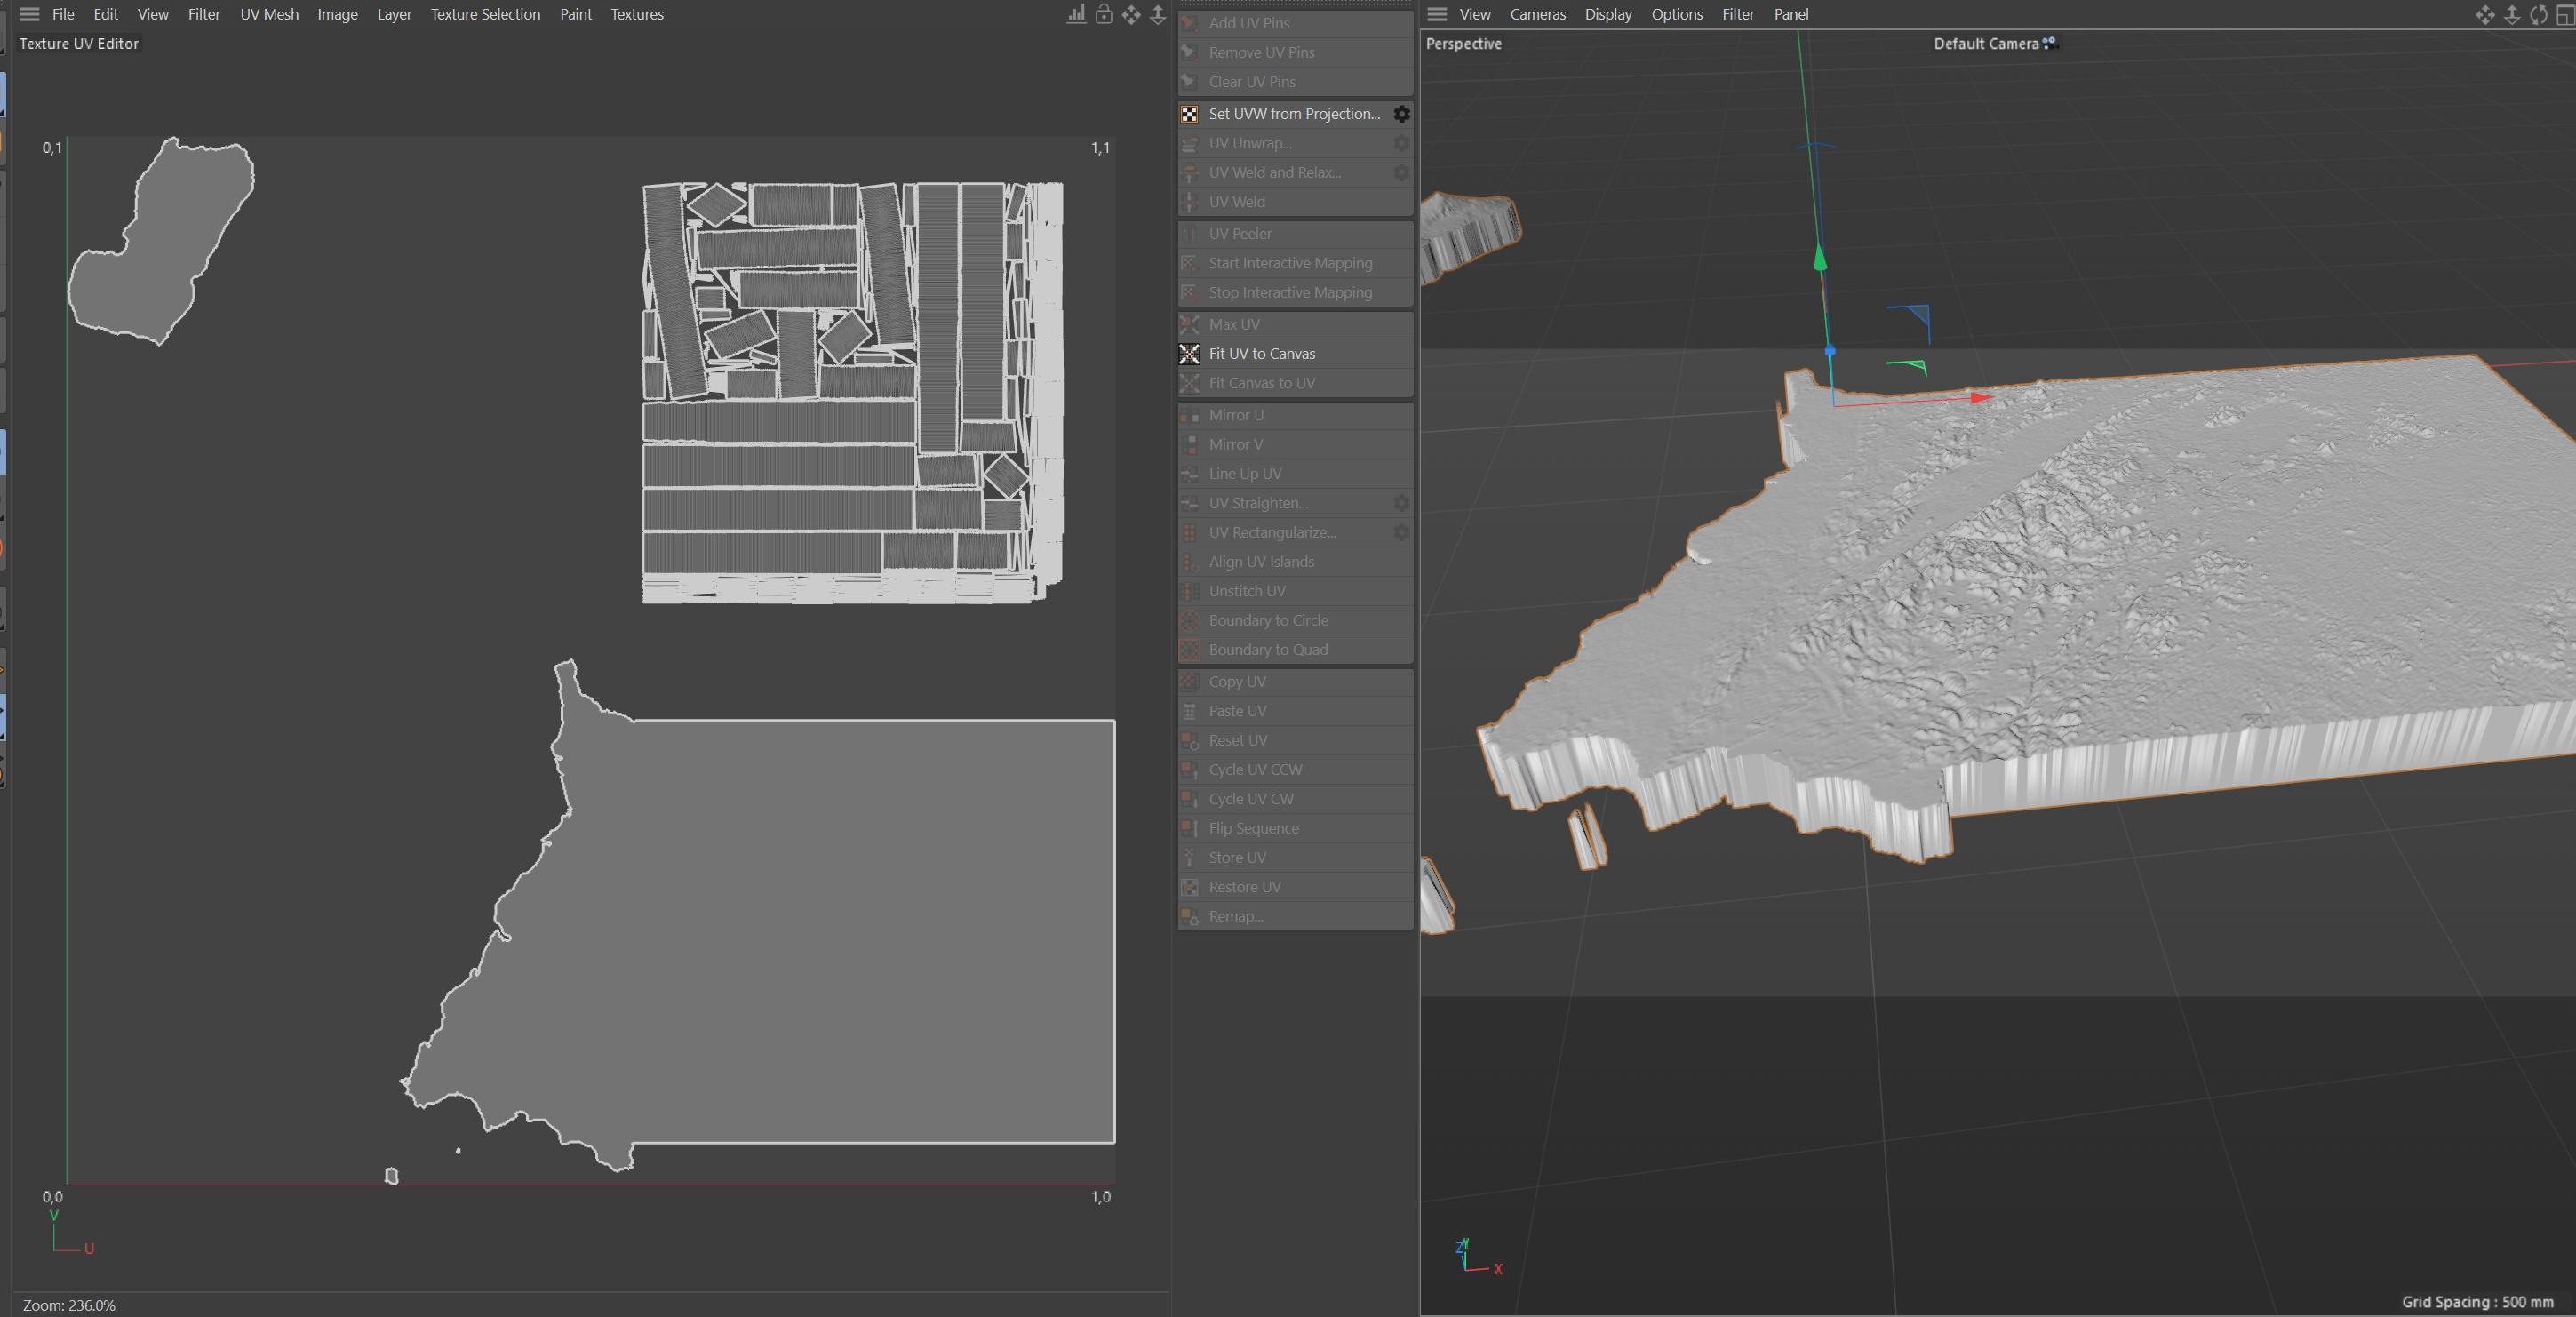
Task: Open the Texture Selection menu
Action: click(x=485, y=14)
